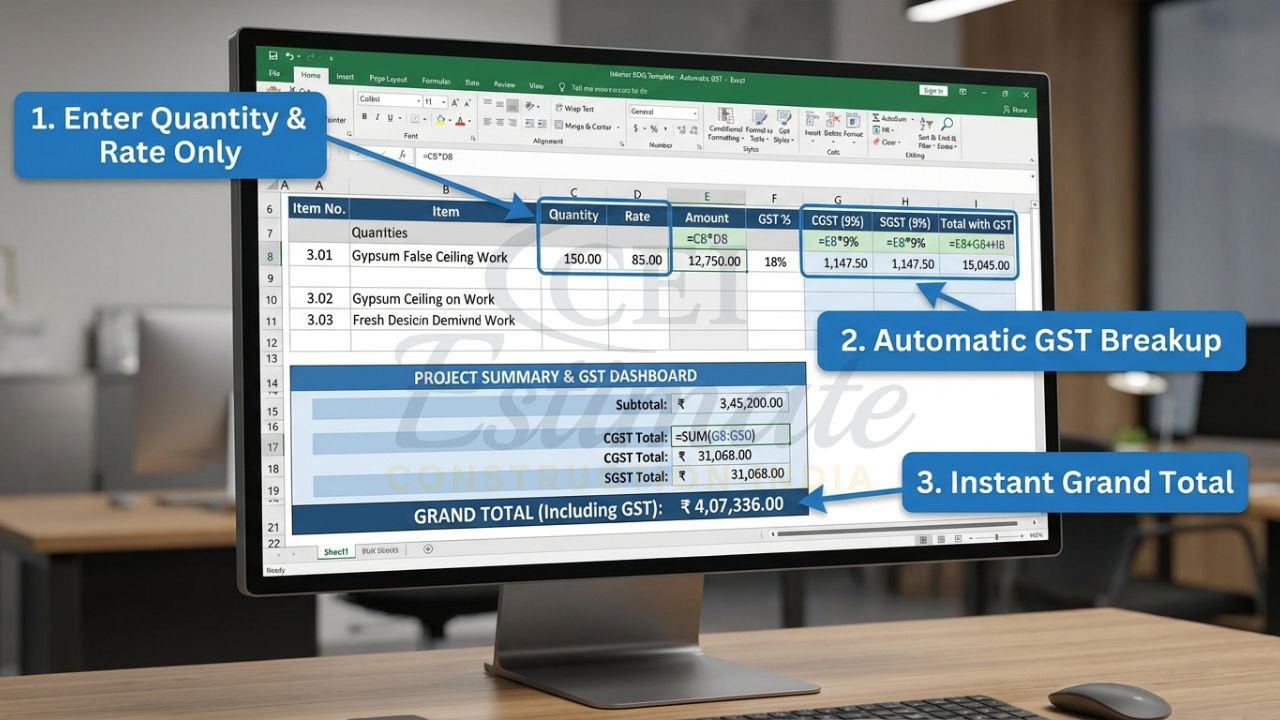Toggle italic formatting
Viewport: 1280px width, 720px height.
tap(377, 116)
